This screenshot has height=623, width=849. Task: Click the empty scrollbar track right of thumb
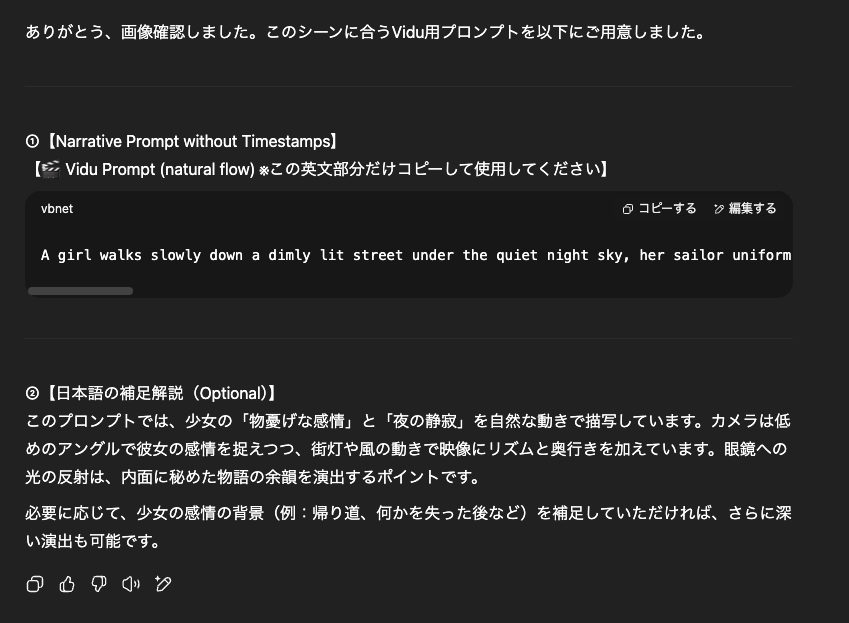click(461, 291)
